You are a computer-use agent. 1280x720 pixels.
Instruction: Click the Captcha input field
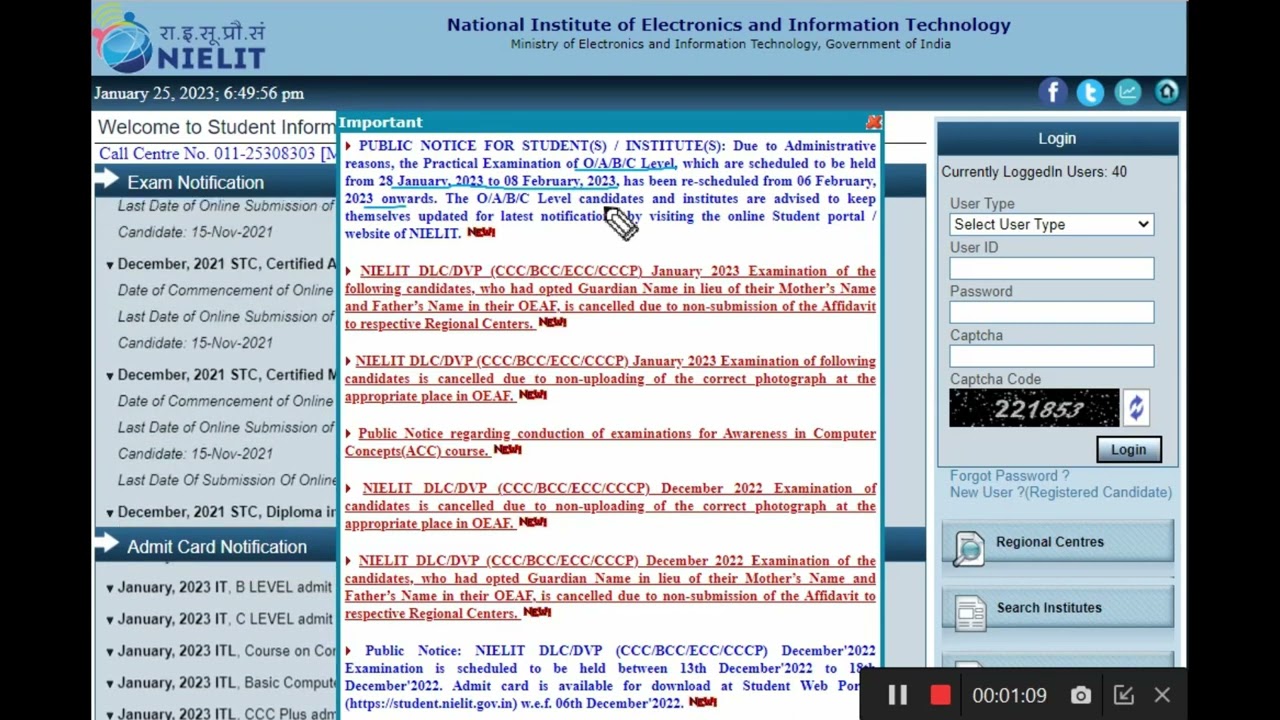[1051, 356]
